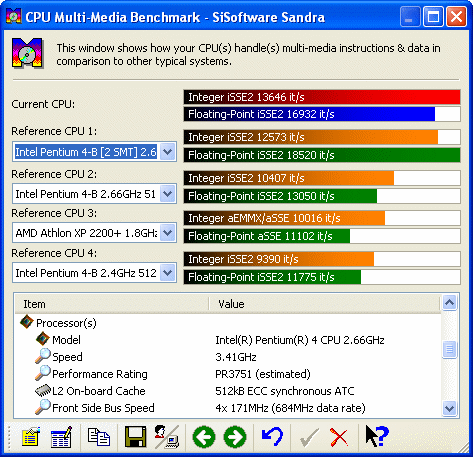Close the CPU Multi-Media Benchmark window
This screenshot has width=473, height=457.
click(456, 16)
